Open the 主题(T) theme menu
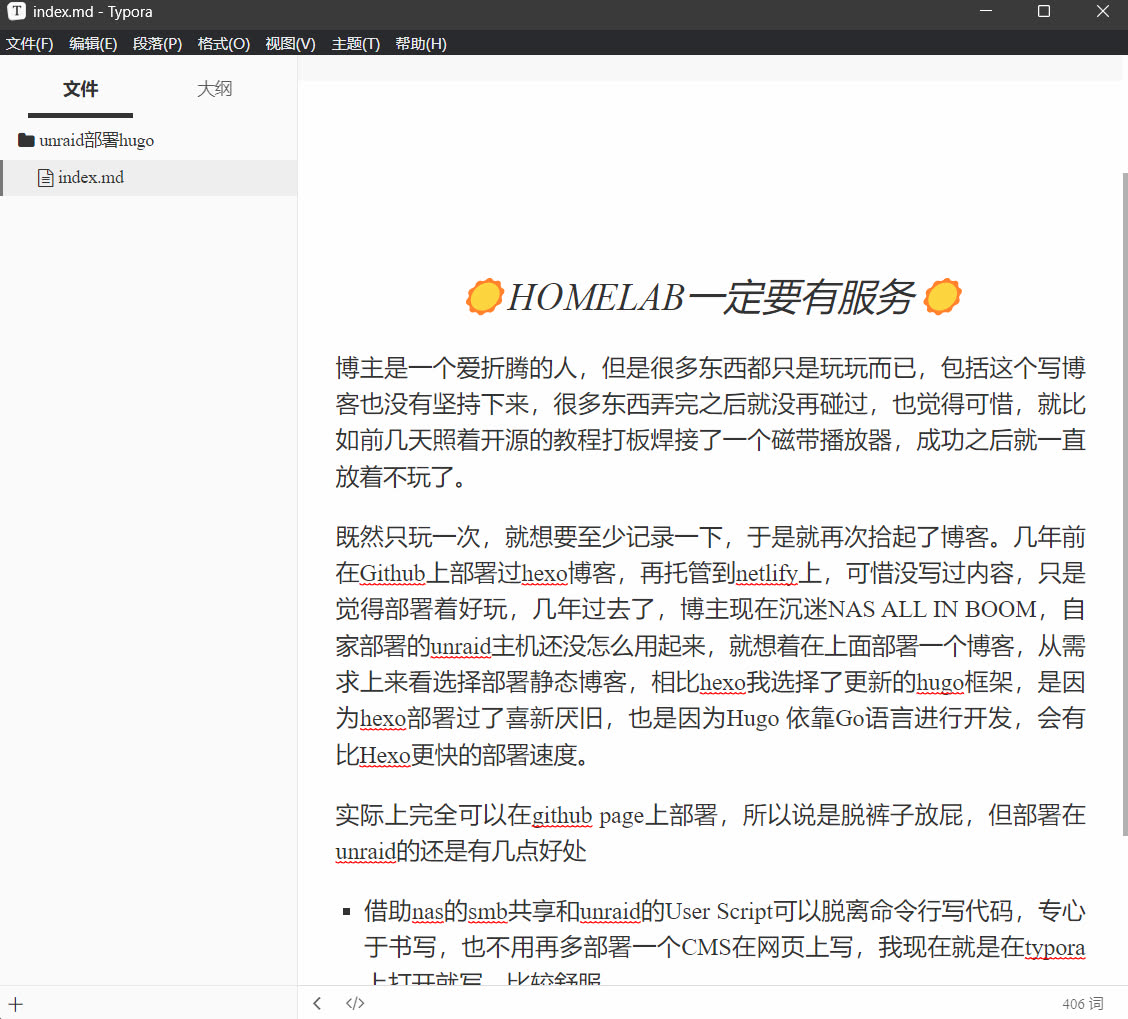1128x1019 pixels. click(x=355, y=44)
